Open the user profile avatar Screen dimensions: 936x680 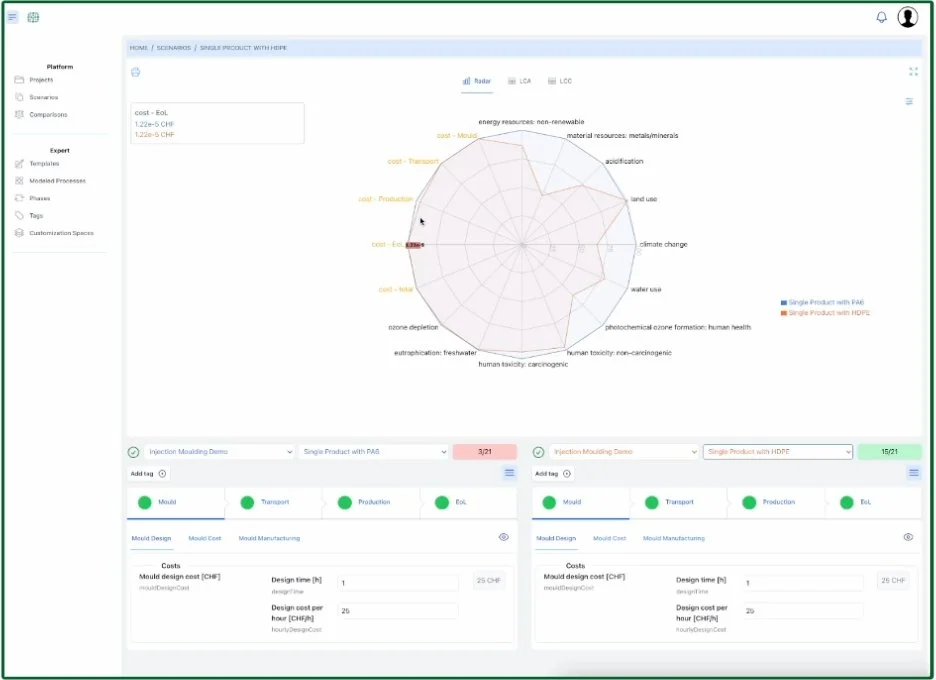click(907, 17)
